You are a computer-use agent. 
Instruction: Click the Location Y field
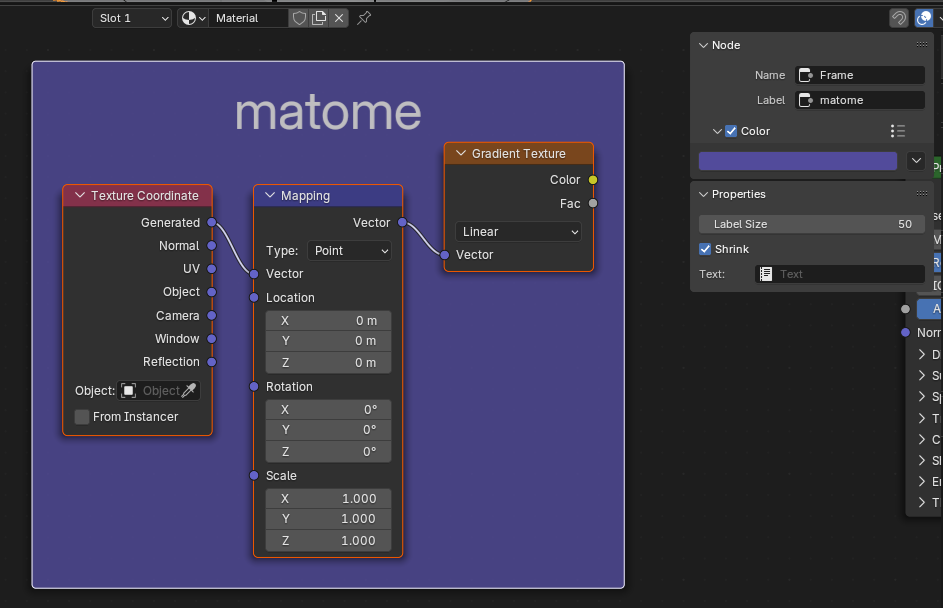328,341
